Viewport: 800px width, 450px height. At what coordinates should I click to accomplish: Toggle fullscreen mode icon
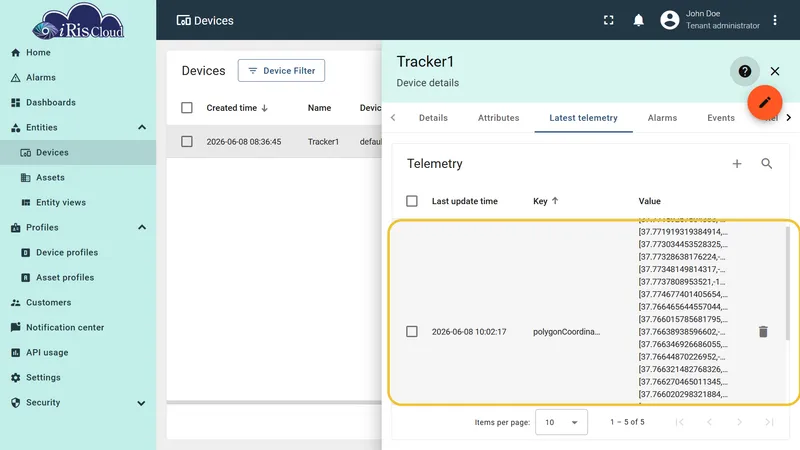pos(609,20)
